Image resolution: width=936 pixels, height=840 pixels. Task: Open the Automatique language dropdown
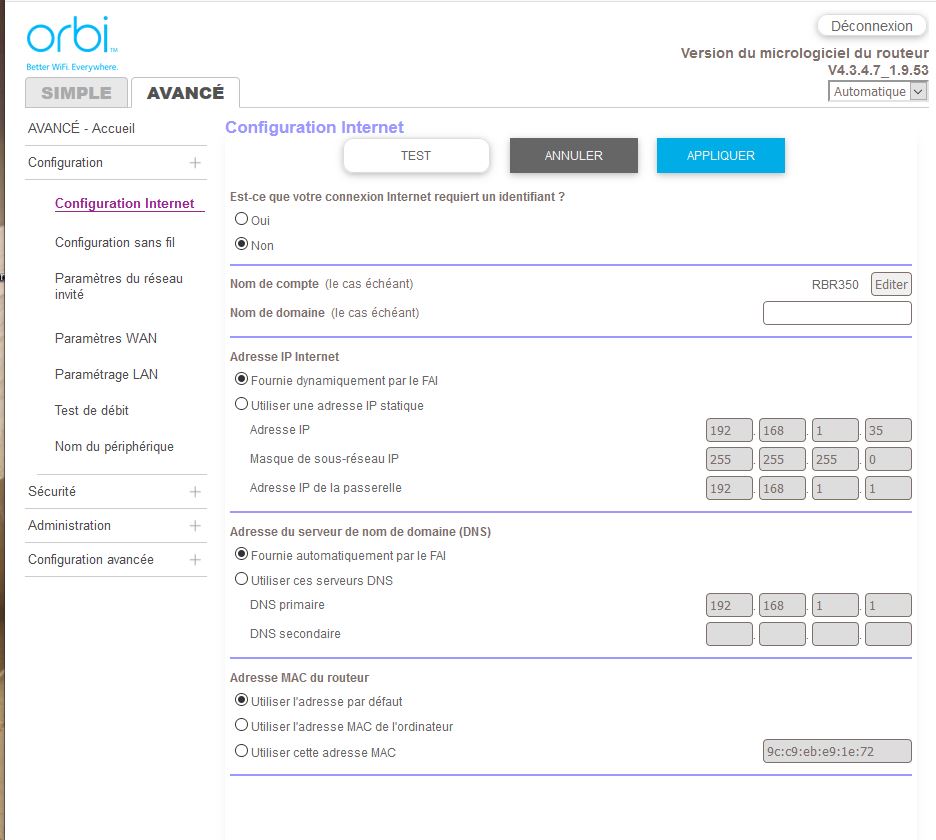click(878, 92)
